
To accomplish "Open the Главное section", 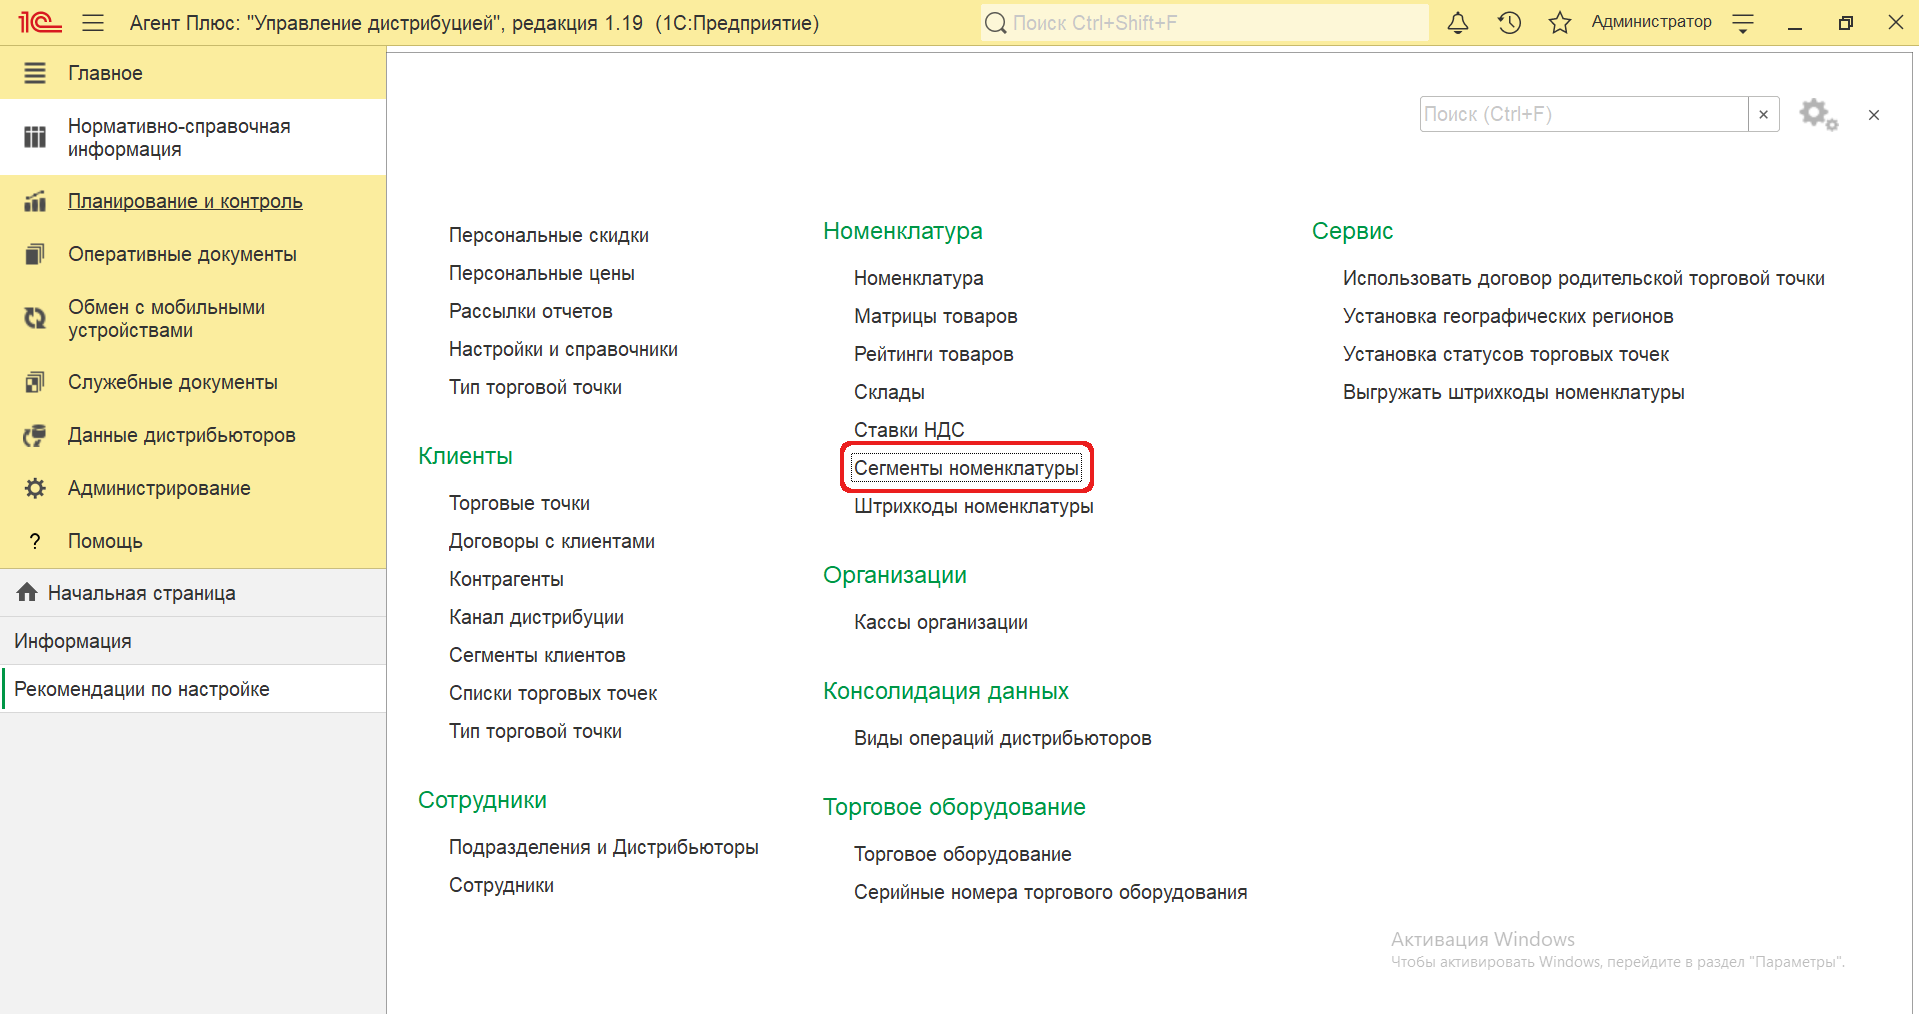I will tap(193, 73).
